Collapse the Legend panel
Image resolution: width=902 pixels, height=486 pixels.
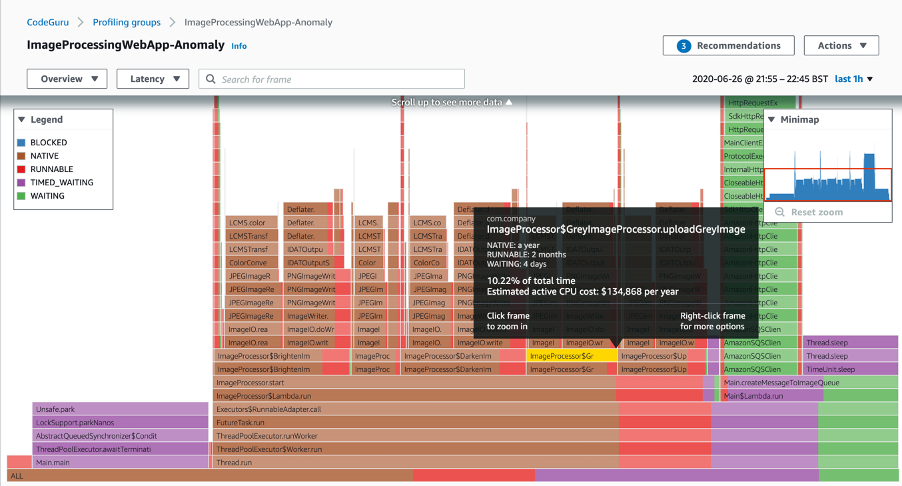(x=22, y=119)
